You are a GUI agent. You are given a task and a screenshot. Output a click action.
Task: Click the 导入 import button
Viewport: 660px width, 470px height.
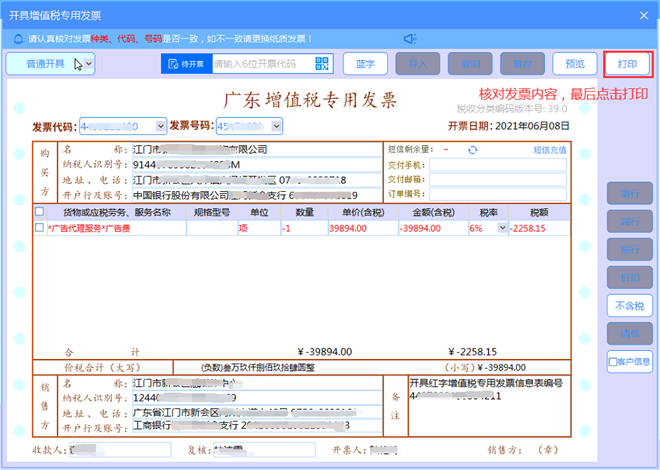coord(418,64)
